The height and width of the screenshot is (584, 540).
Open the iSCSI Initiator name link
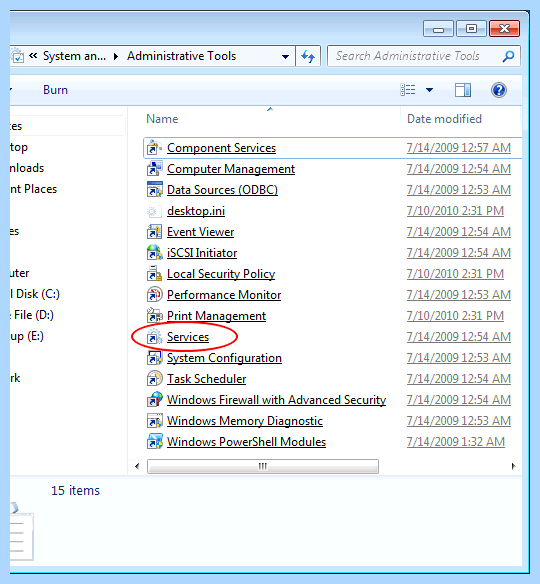[202, 253]
